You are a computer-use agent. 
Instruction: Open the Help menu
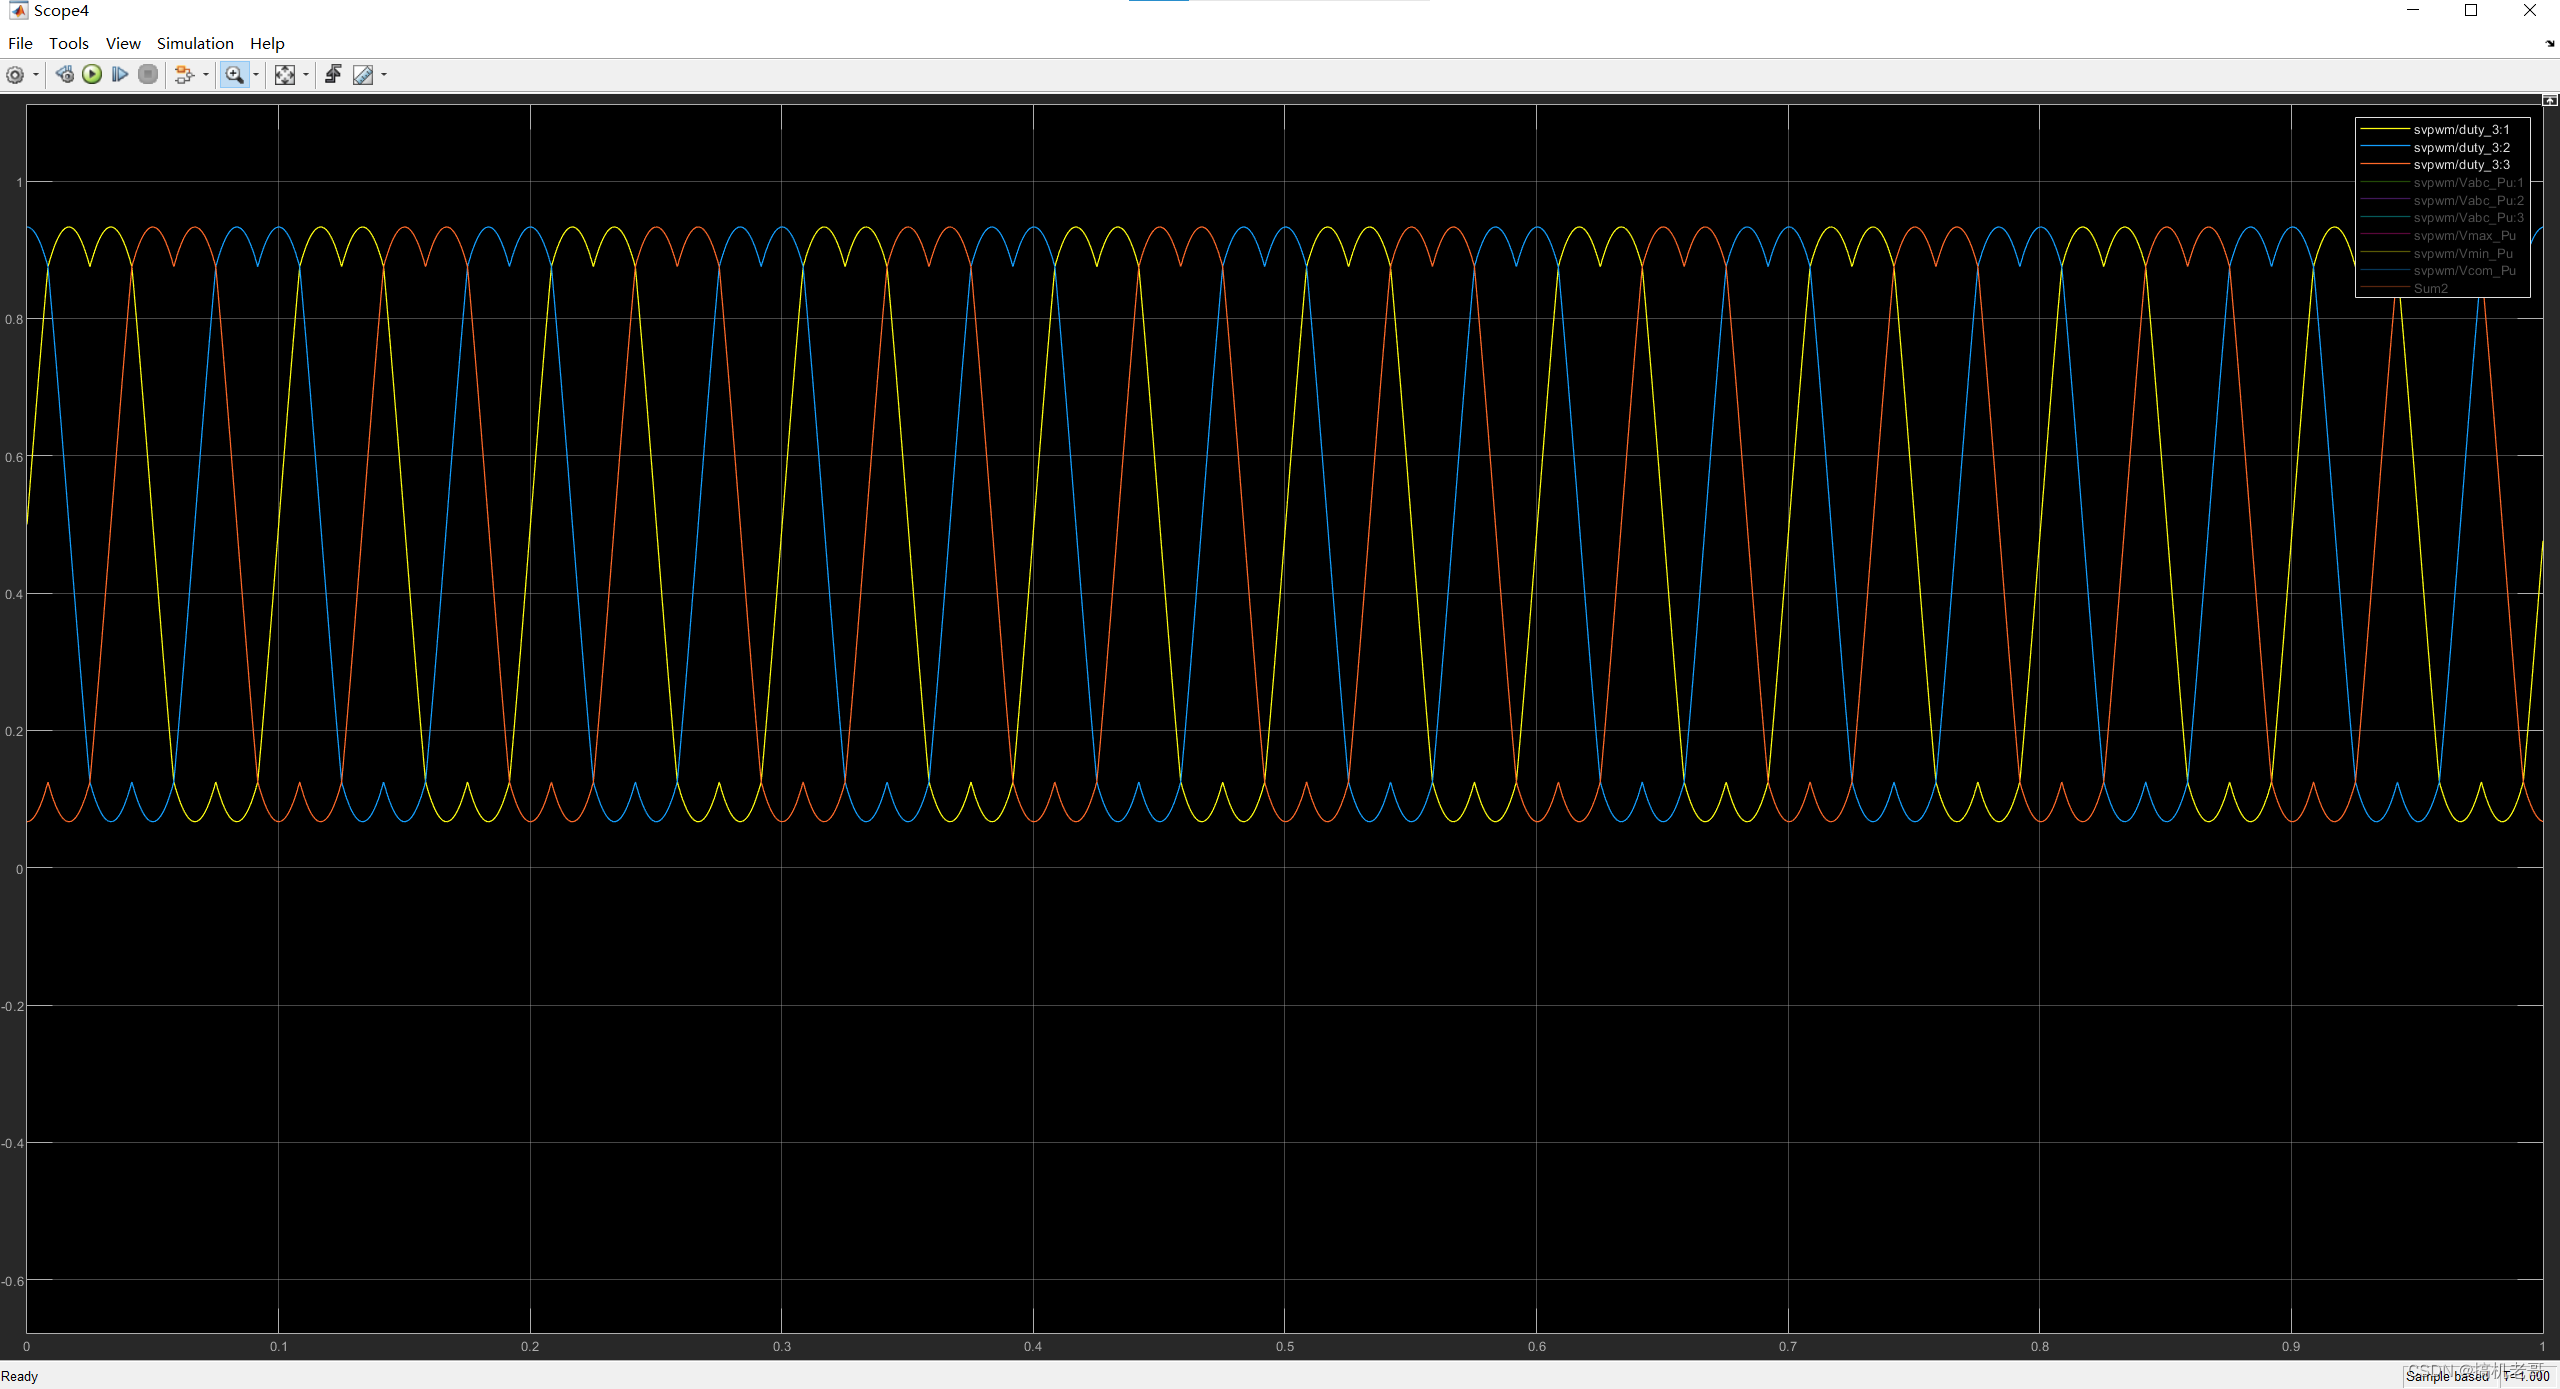tap(267, 43)
